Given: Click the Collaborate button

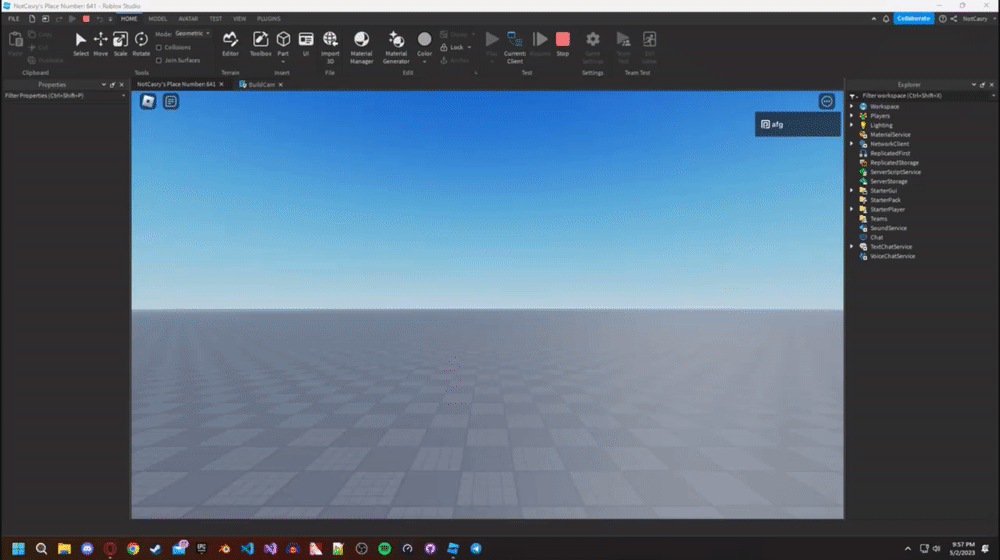Looking at the screenshot, I should pos(913,18).
